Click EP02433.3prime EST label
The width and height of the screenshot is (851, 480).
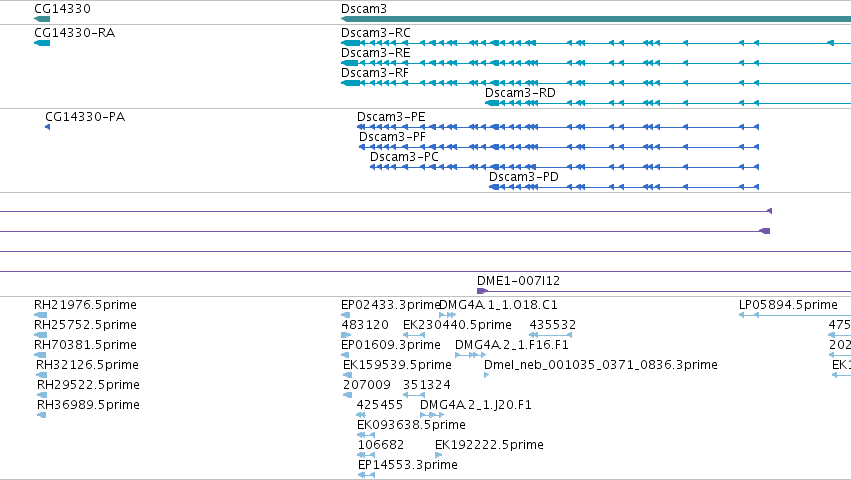(x=390, y=305)
